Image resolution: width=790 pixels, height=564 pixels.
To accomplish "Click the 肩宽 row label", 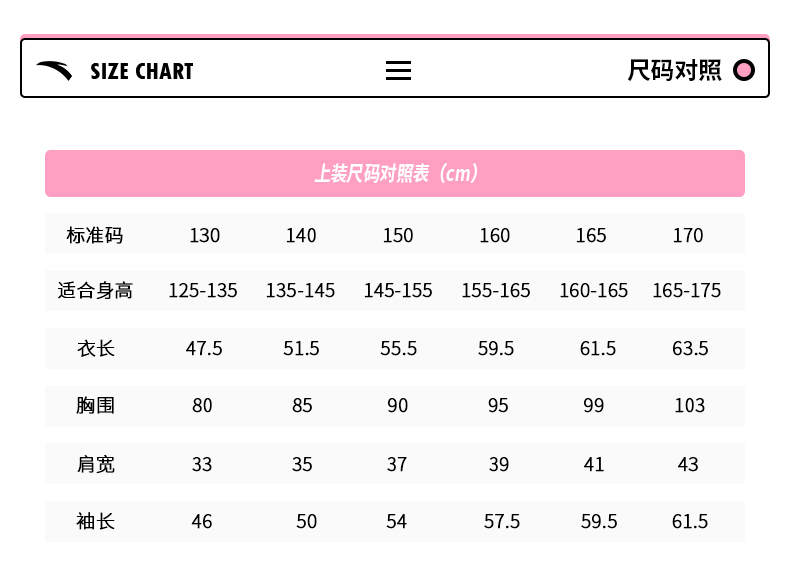I will point(96,464).
